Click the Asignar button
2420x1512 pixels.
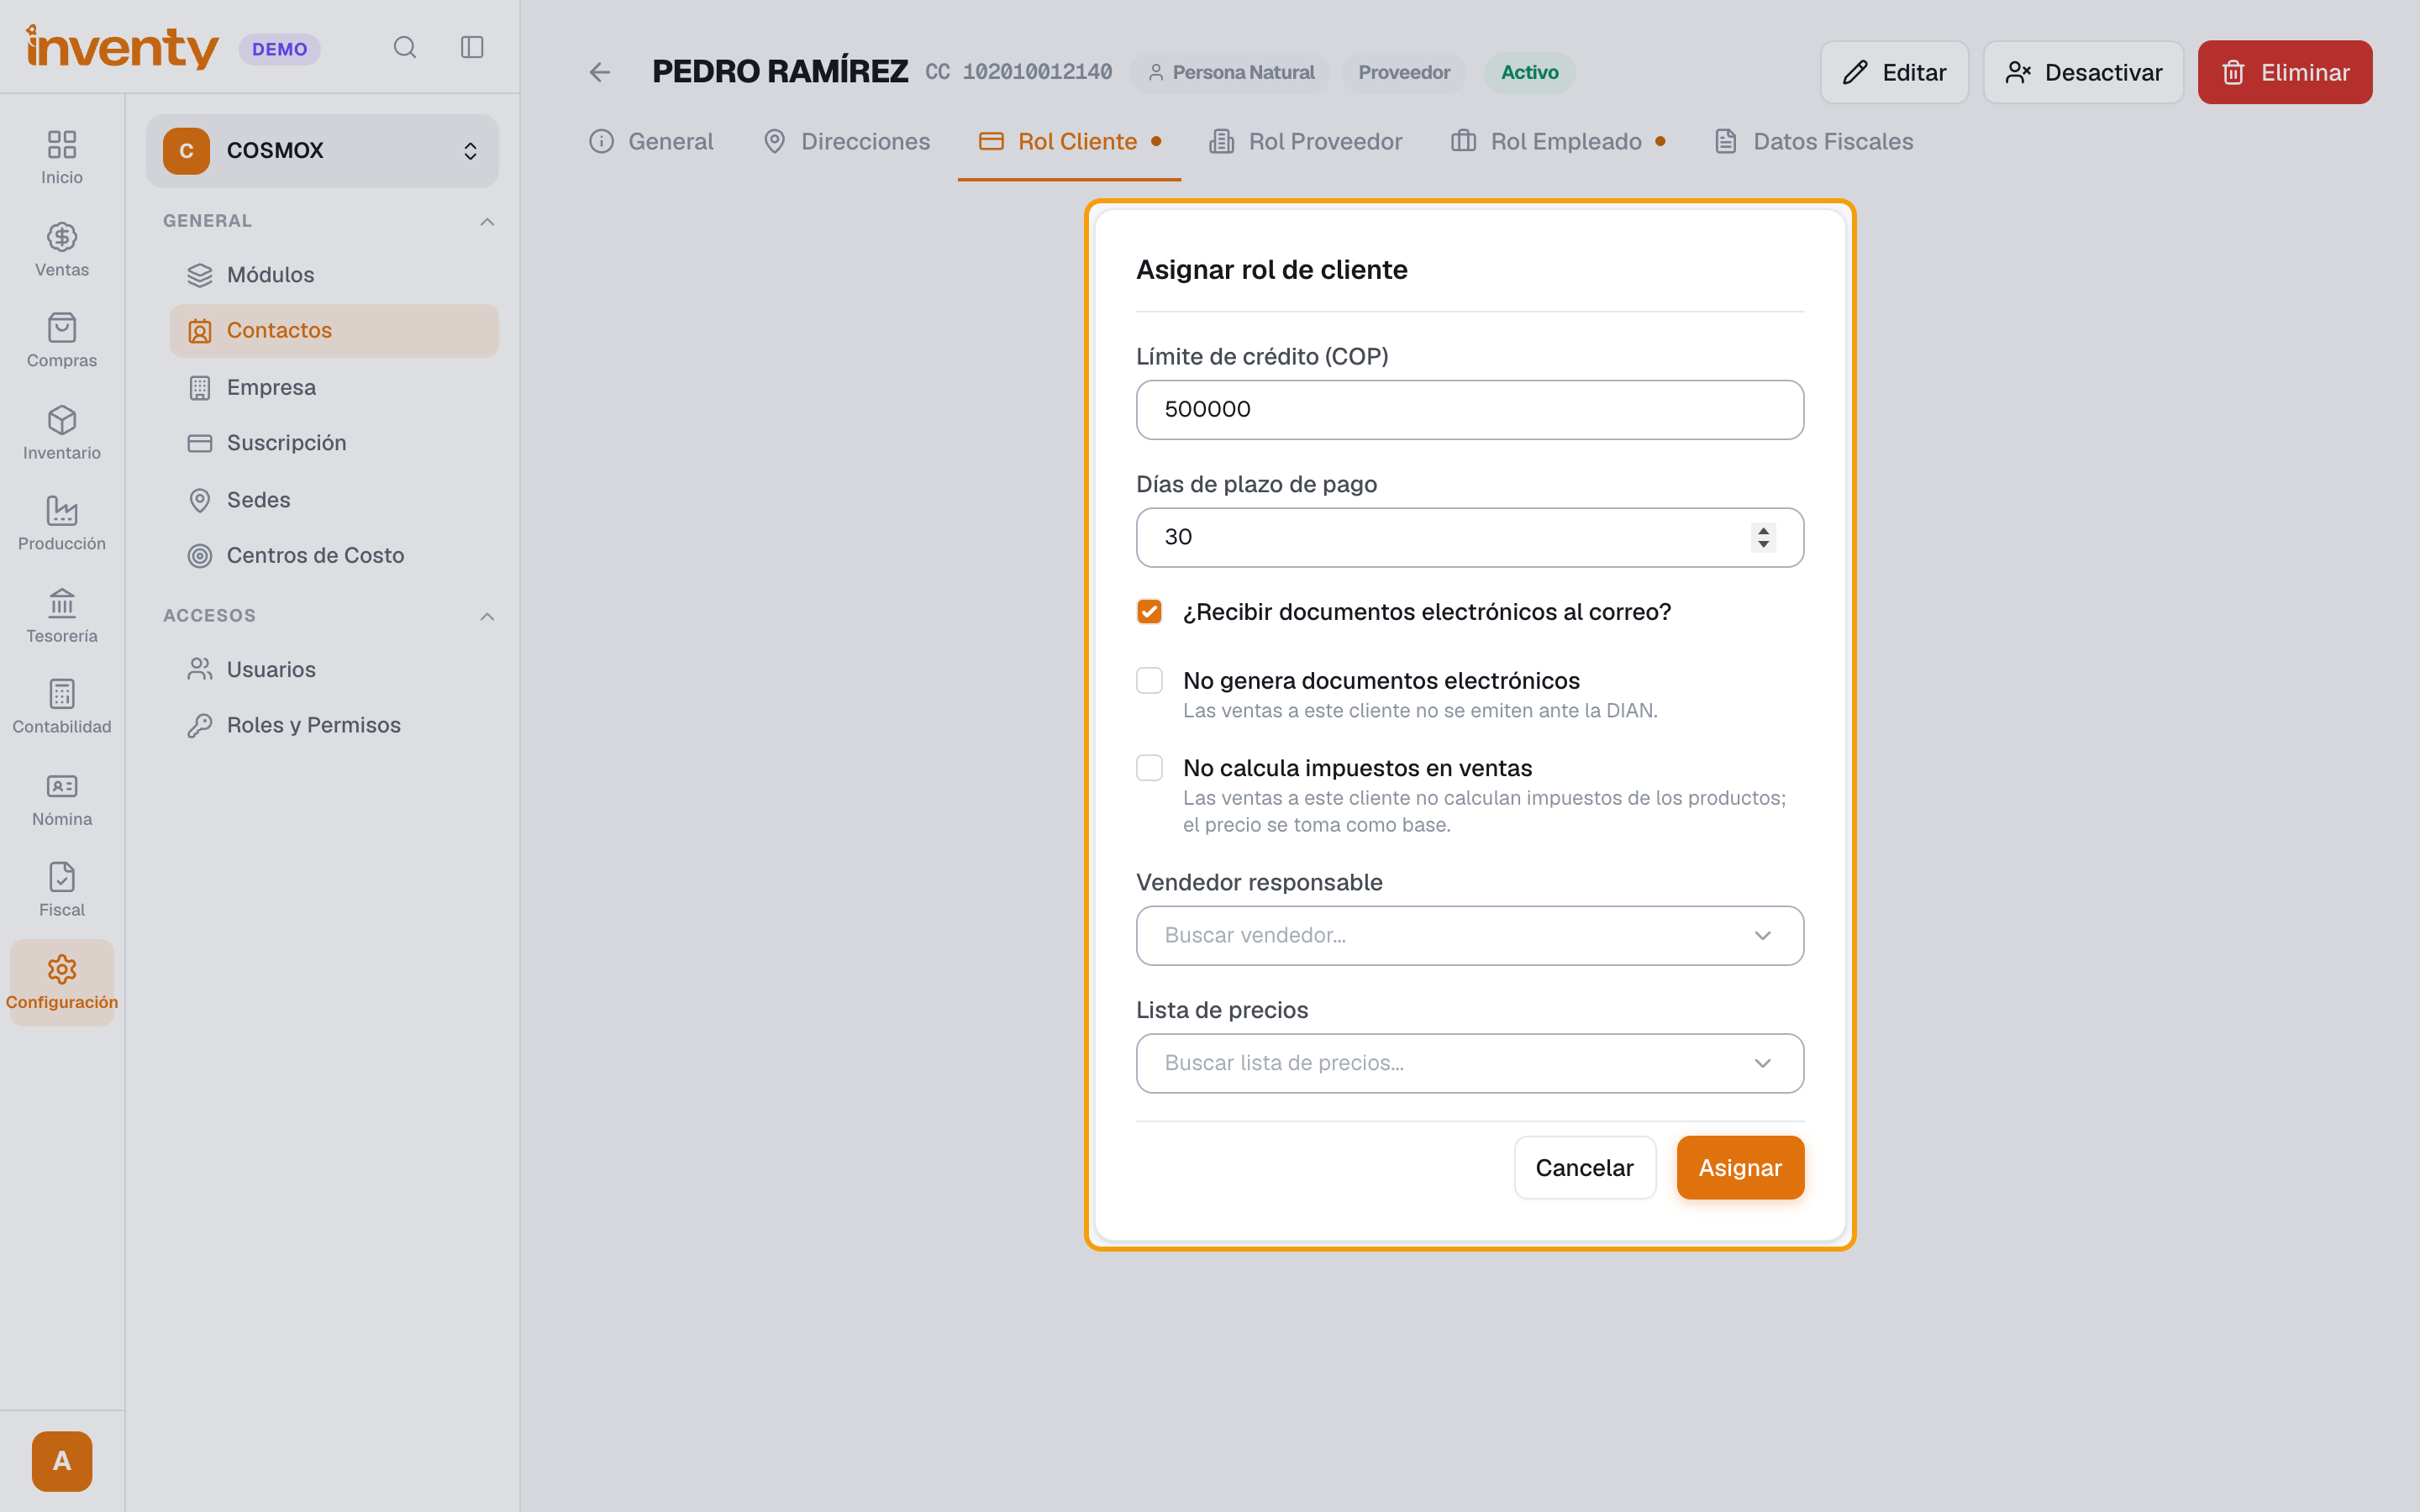click(x=1740, y=1168)
